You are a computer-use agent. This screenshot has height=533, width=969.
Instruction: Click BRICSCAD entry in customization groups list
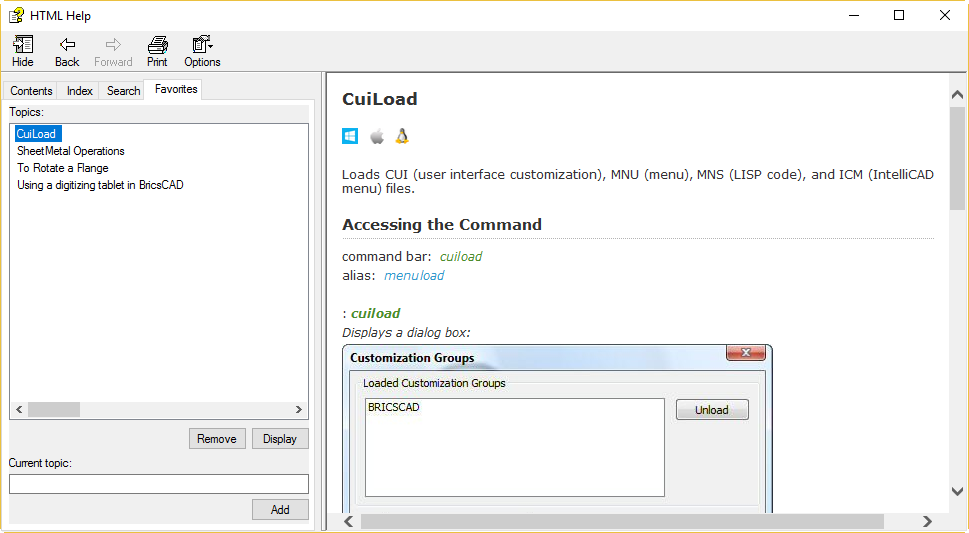(394, 407)
